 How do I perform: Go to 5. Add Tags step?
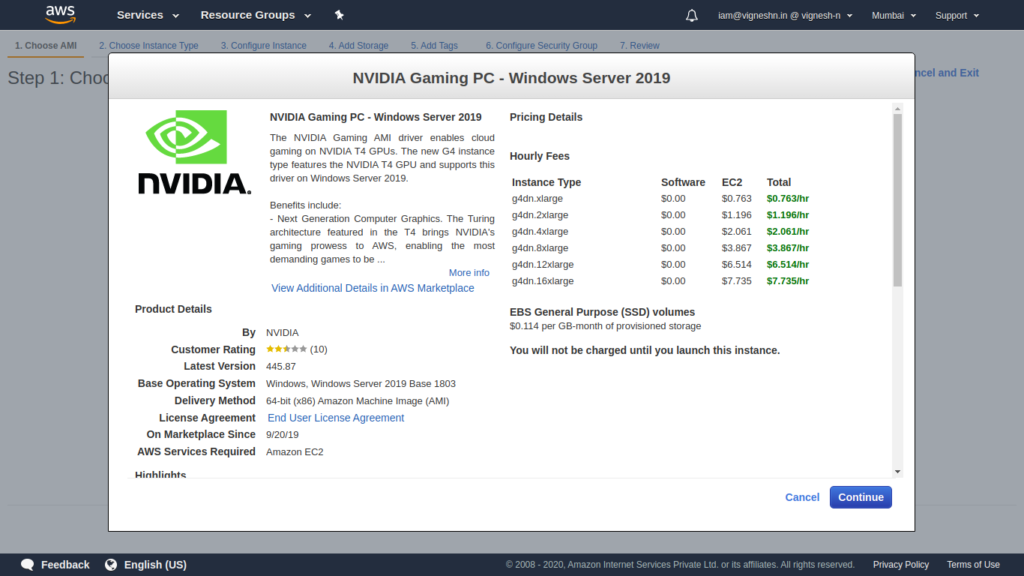click(434, 46)
